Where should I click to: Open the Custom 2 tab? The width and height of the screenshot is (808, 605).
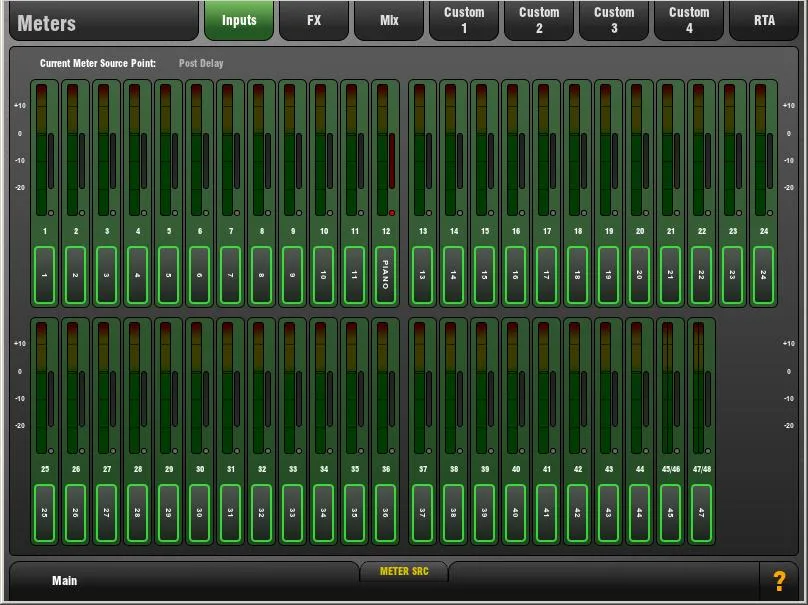(539, 20)
